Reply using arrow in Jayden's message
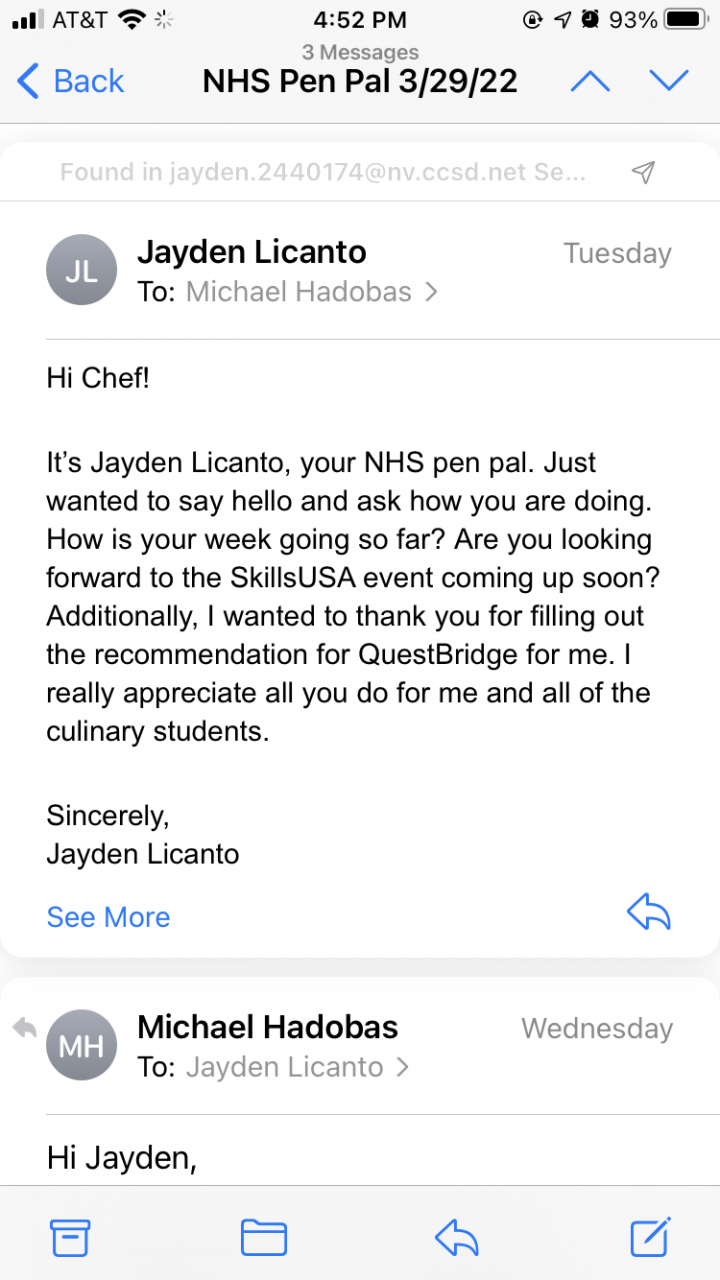 point(648,912)
